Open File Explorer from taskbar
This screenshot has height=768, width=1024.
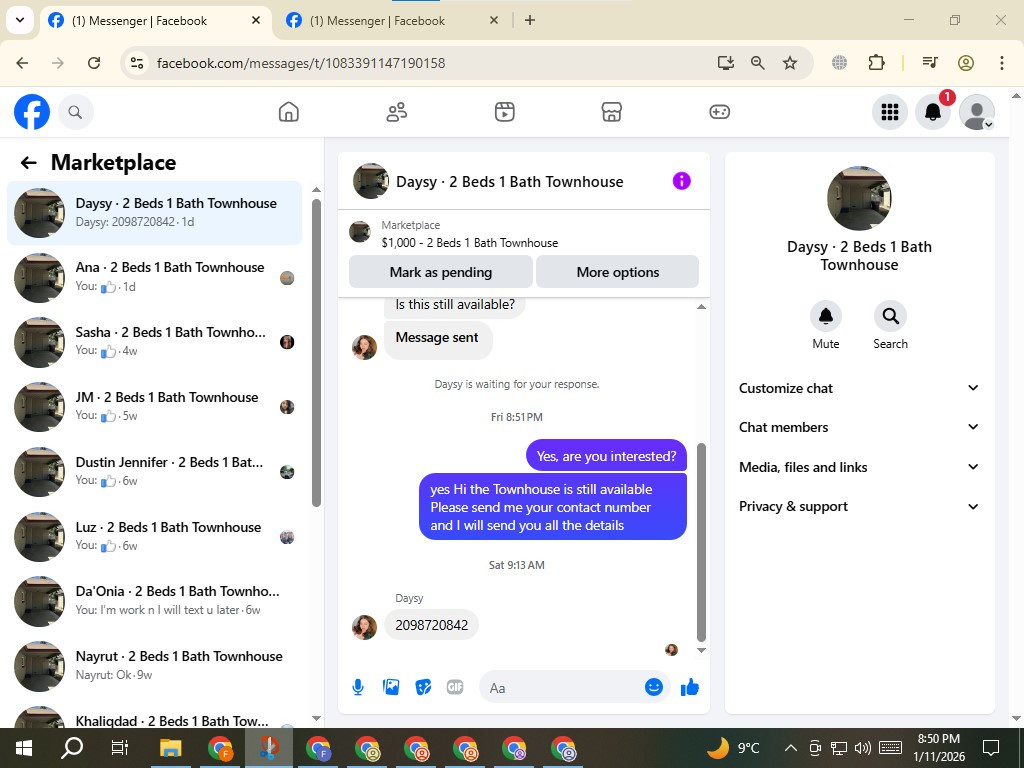pos(170,748)
